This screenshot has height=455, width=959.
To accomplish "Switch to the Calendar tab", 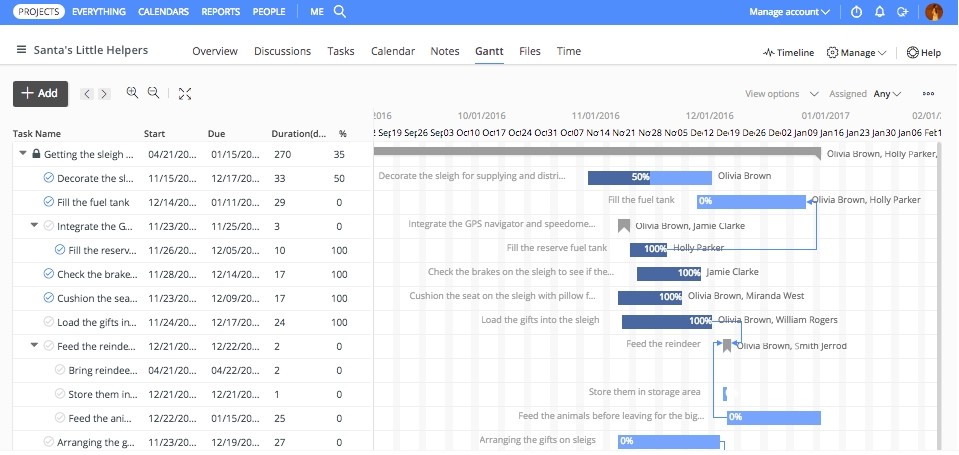I will click(x=393, y=51).
